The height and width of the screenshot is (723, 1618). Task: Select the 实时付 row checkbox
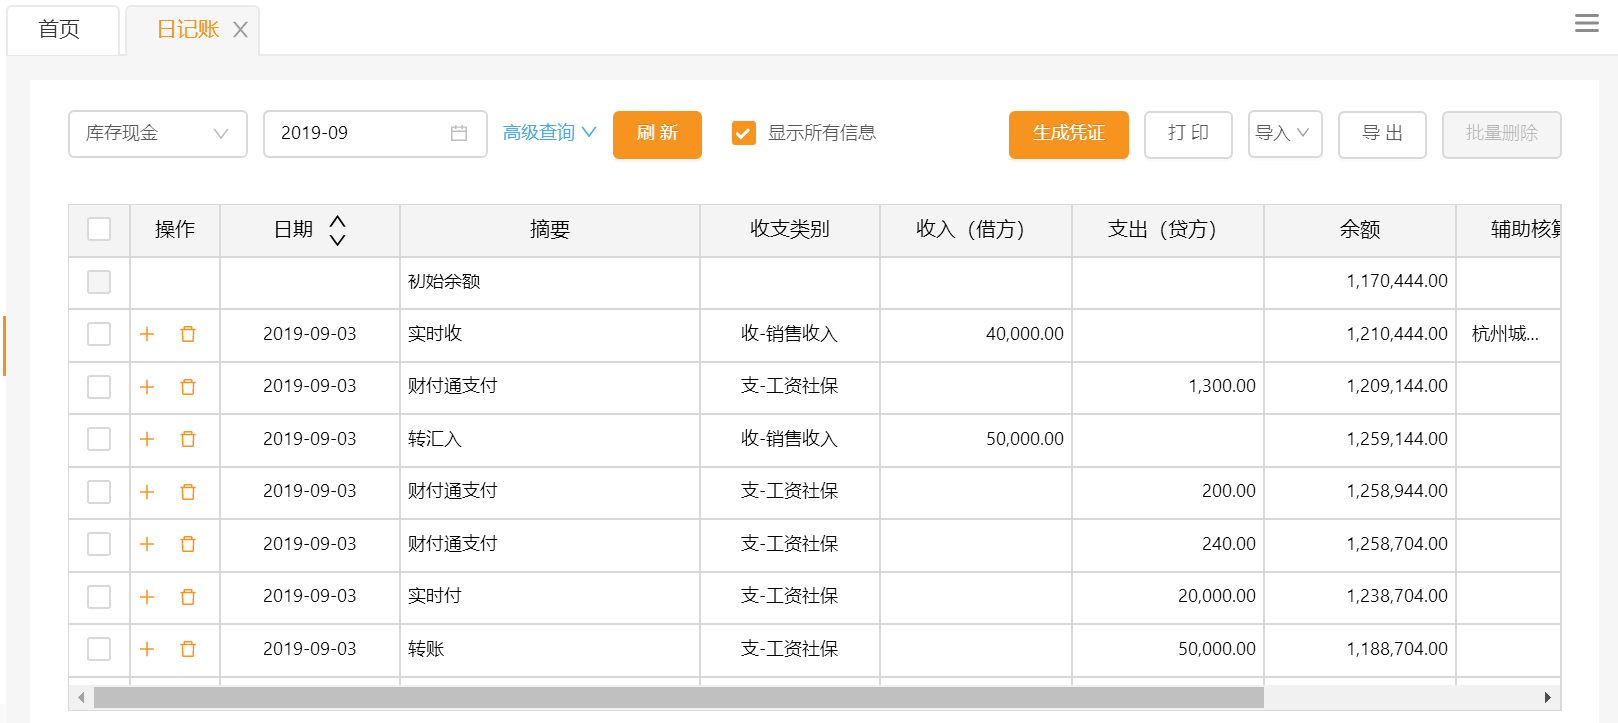99,597
